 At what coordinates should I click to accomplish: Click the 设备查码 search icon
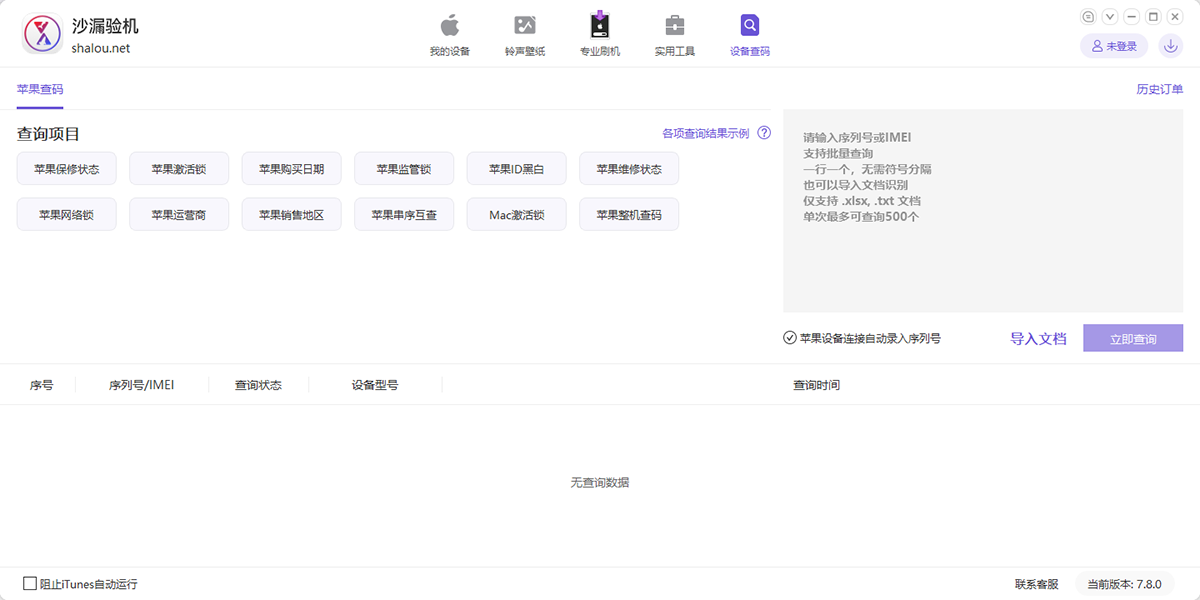[750, 26]
